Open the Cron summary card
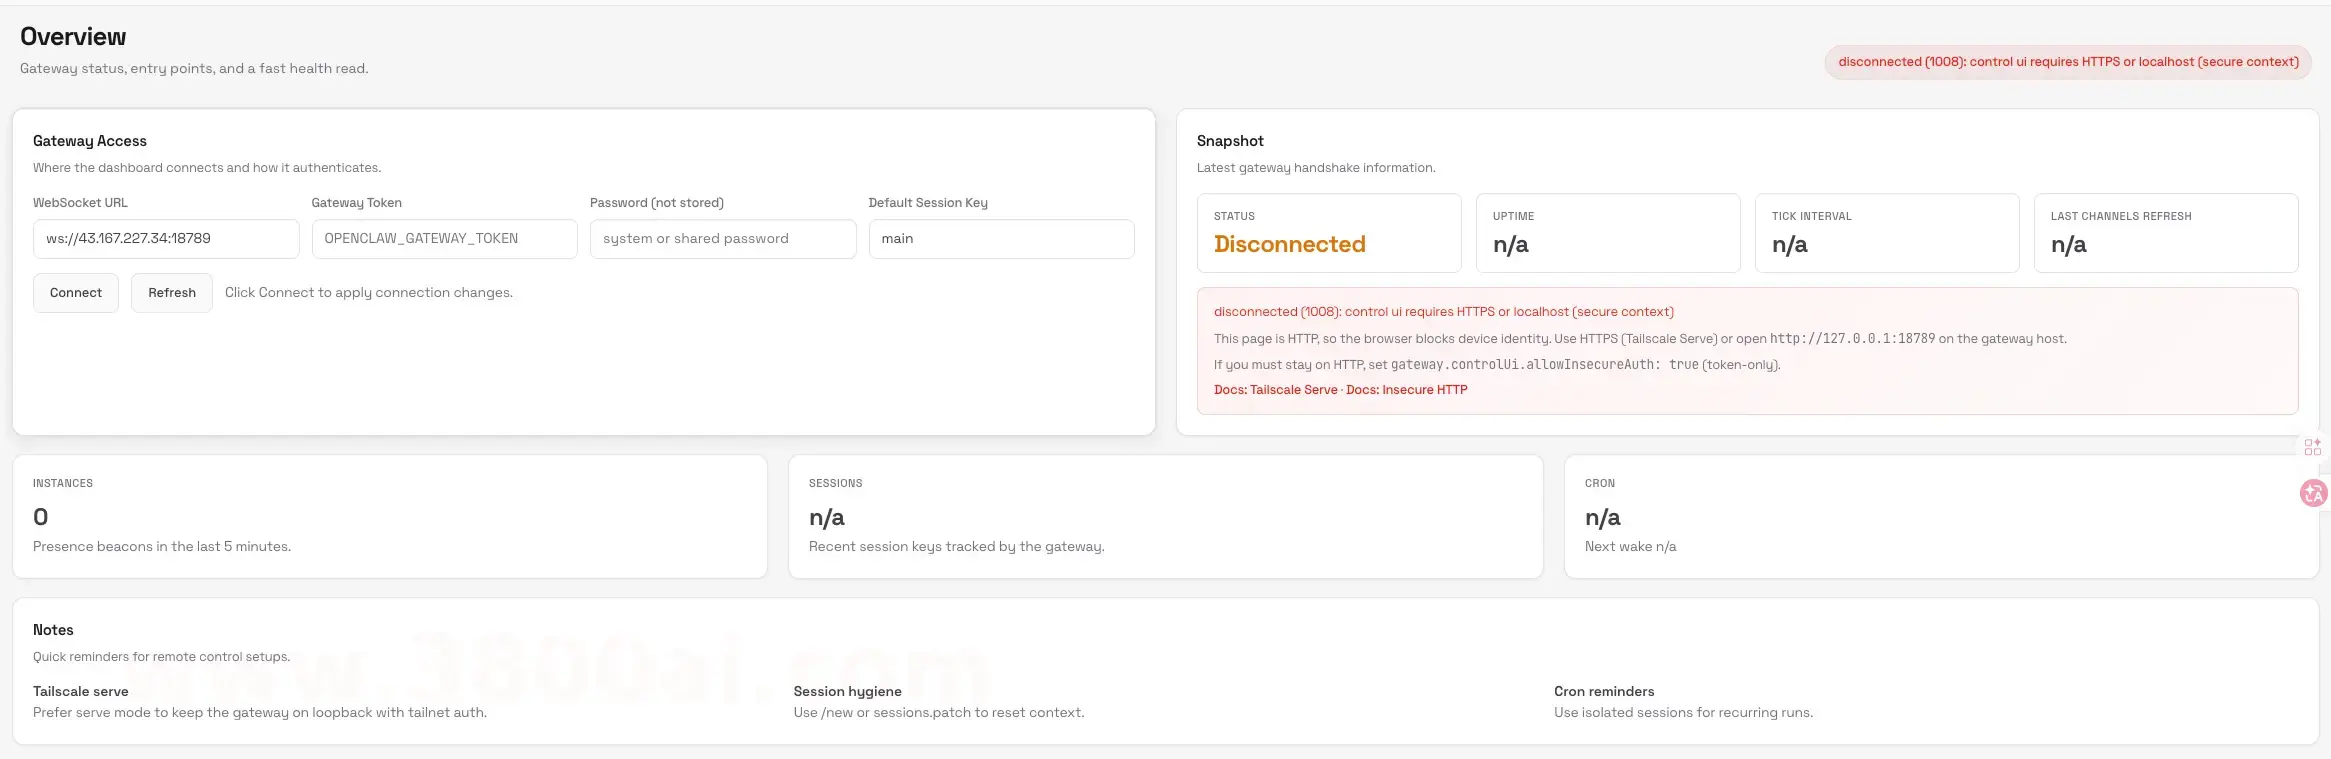The height and width of the screenshot is (759, 2331). (x=1940, y=516)
